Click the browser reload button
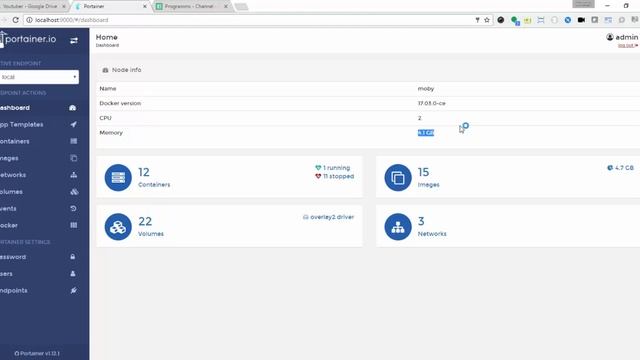Image resolution: width=640 pixels, height=360 pixels. point(16,20)
